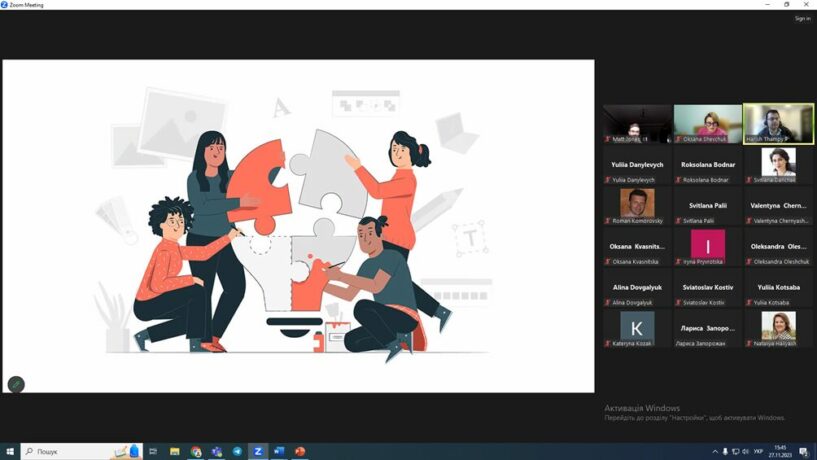Open PowerPoint from the taskbar
Viewport: 817px width, 460px height.
tap(300, 452)
